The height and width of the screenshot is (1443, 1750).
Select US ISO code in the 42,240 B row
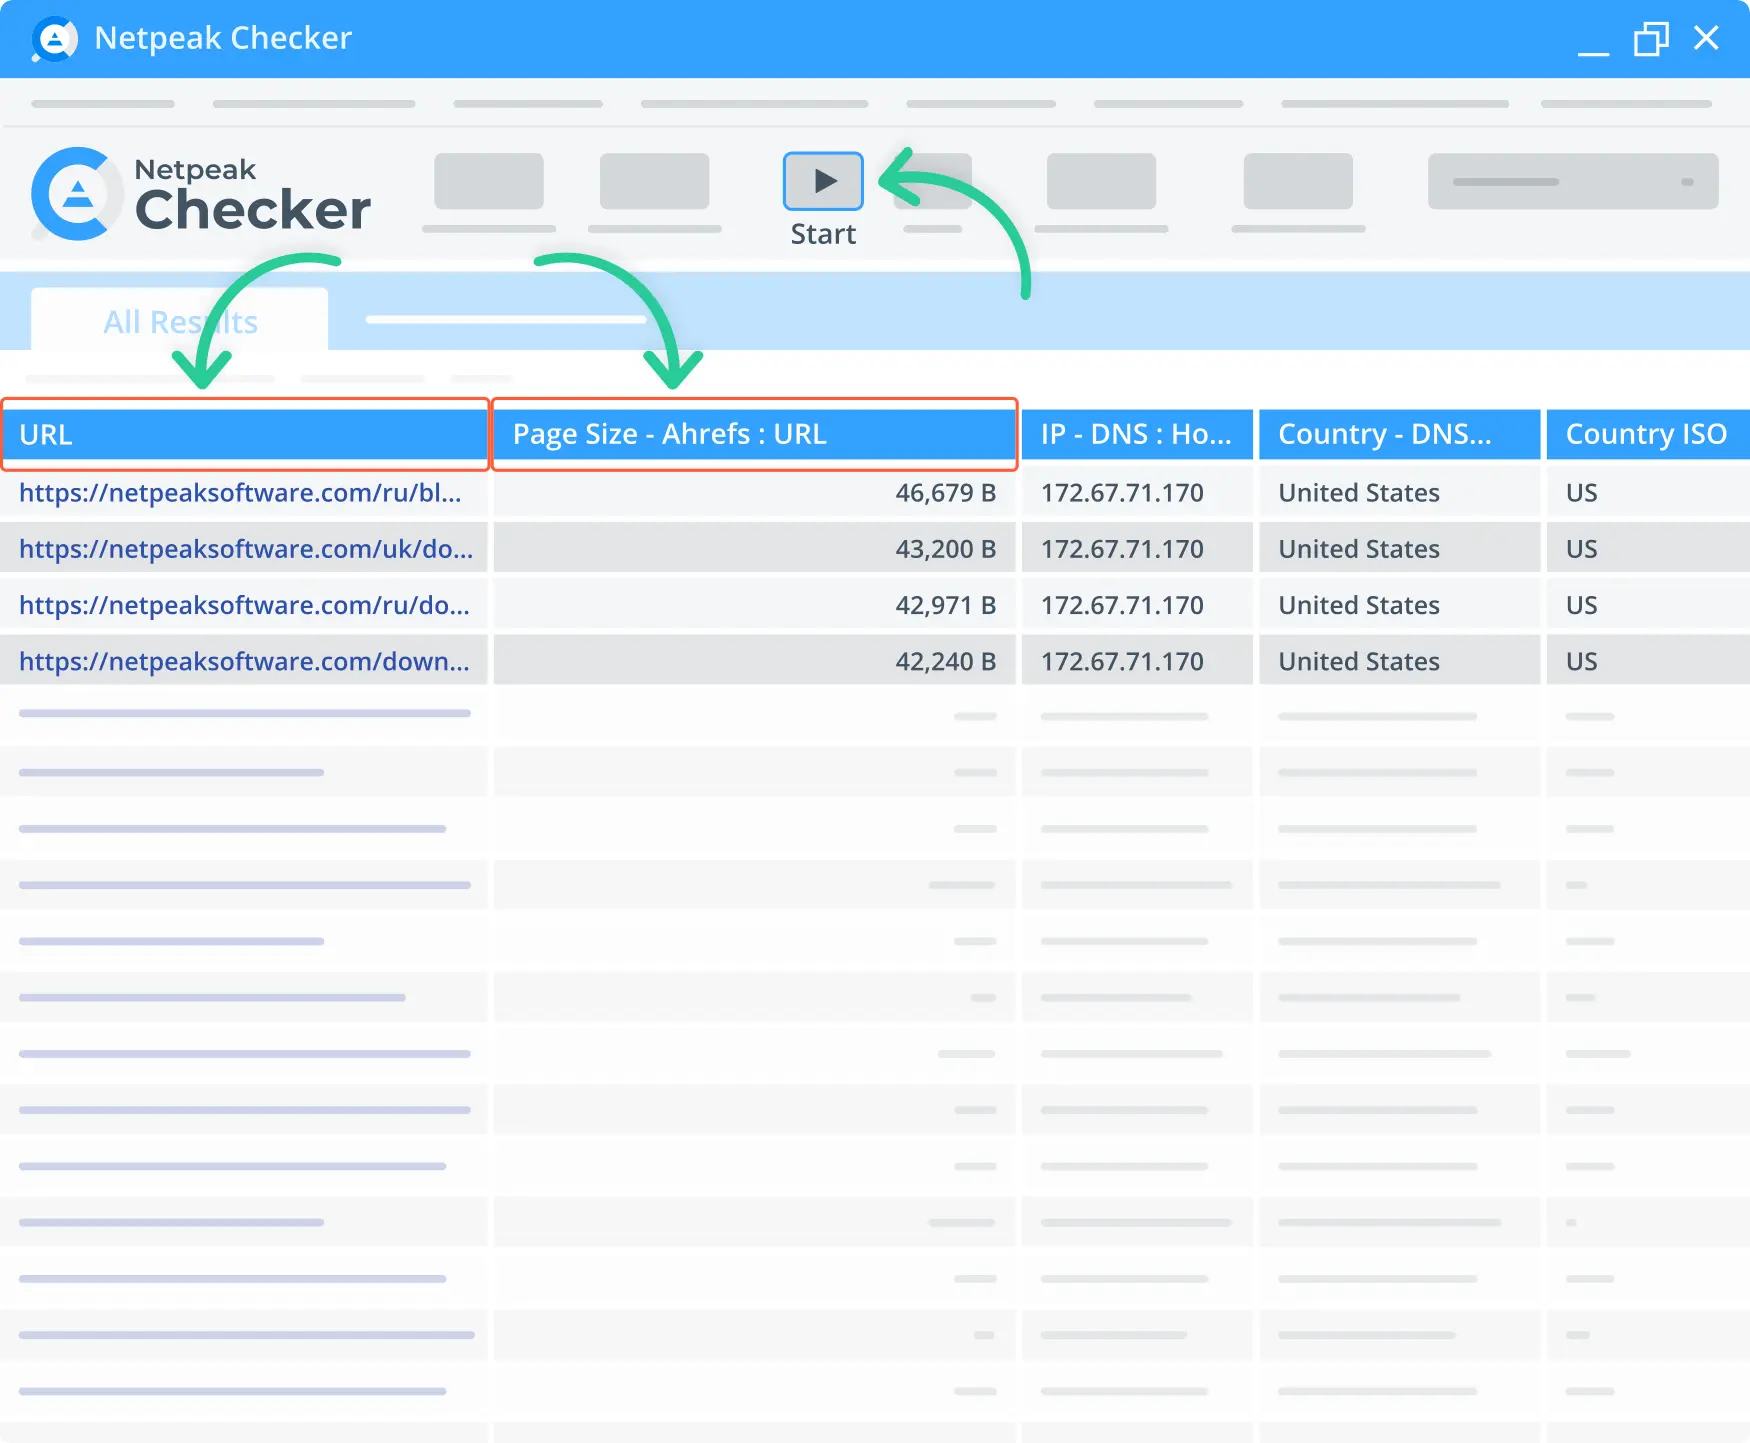pyautogui.click(x=1648, y=661)
